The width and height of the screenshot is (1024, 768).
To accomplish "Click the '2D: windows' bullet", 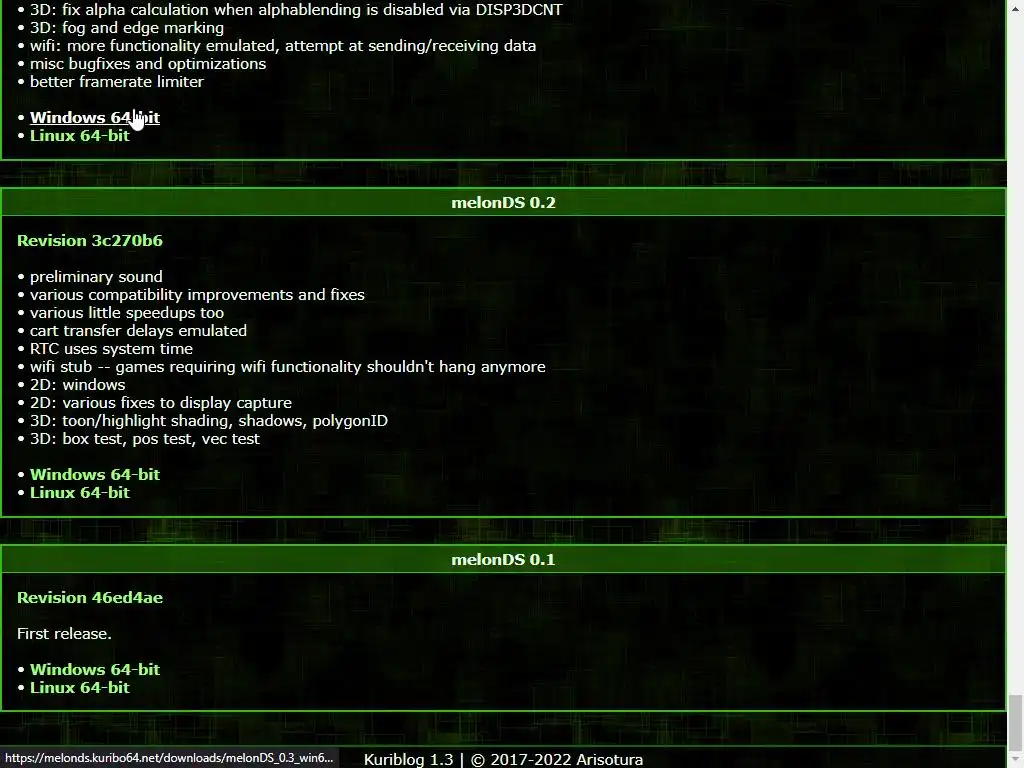I will pos(78,385).
